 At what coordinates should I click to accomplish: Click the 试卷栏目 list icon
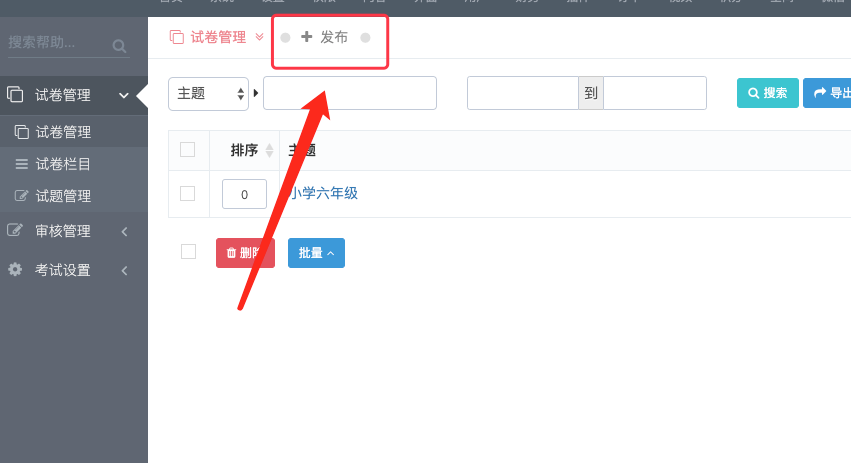coord(22,164)
